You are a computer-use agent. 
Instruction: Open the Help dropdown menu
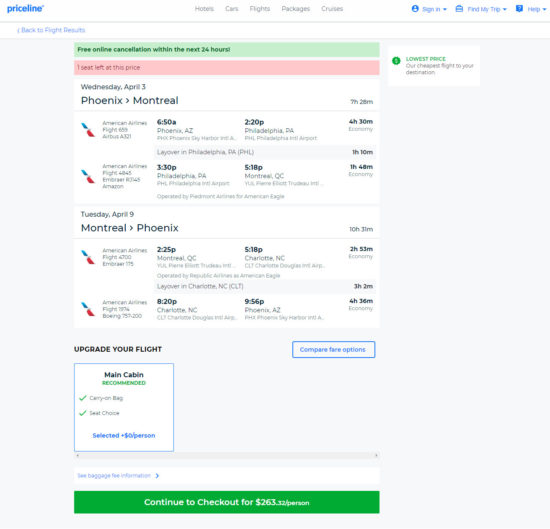pos(531,9)
